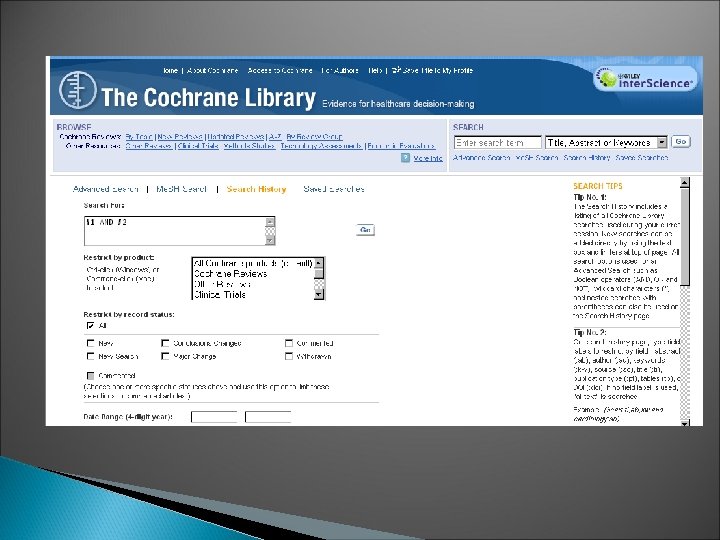Click the product list scroll-up arrow

319,263
